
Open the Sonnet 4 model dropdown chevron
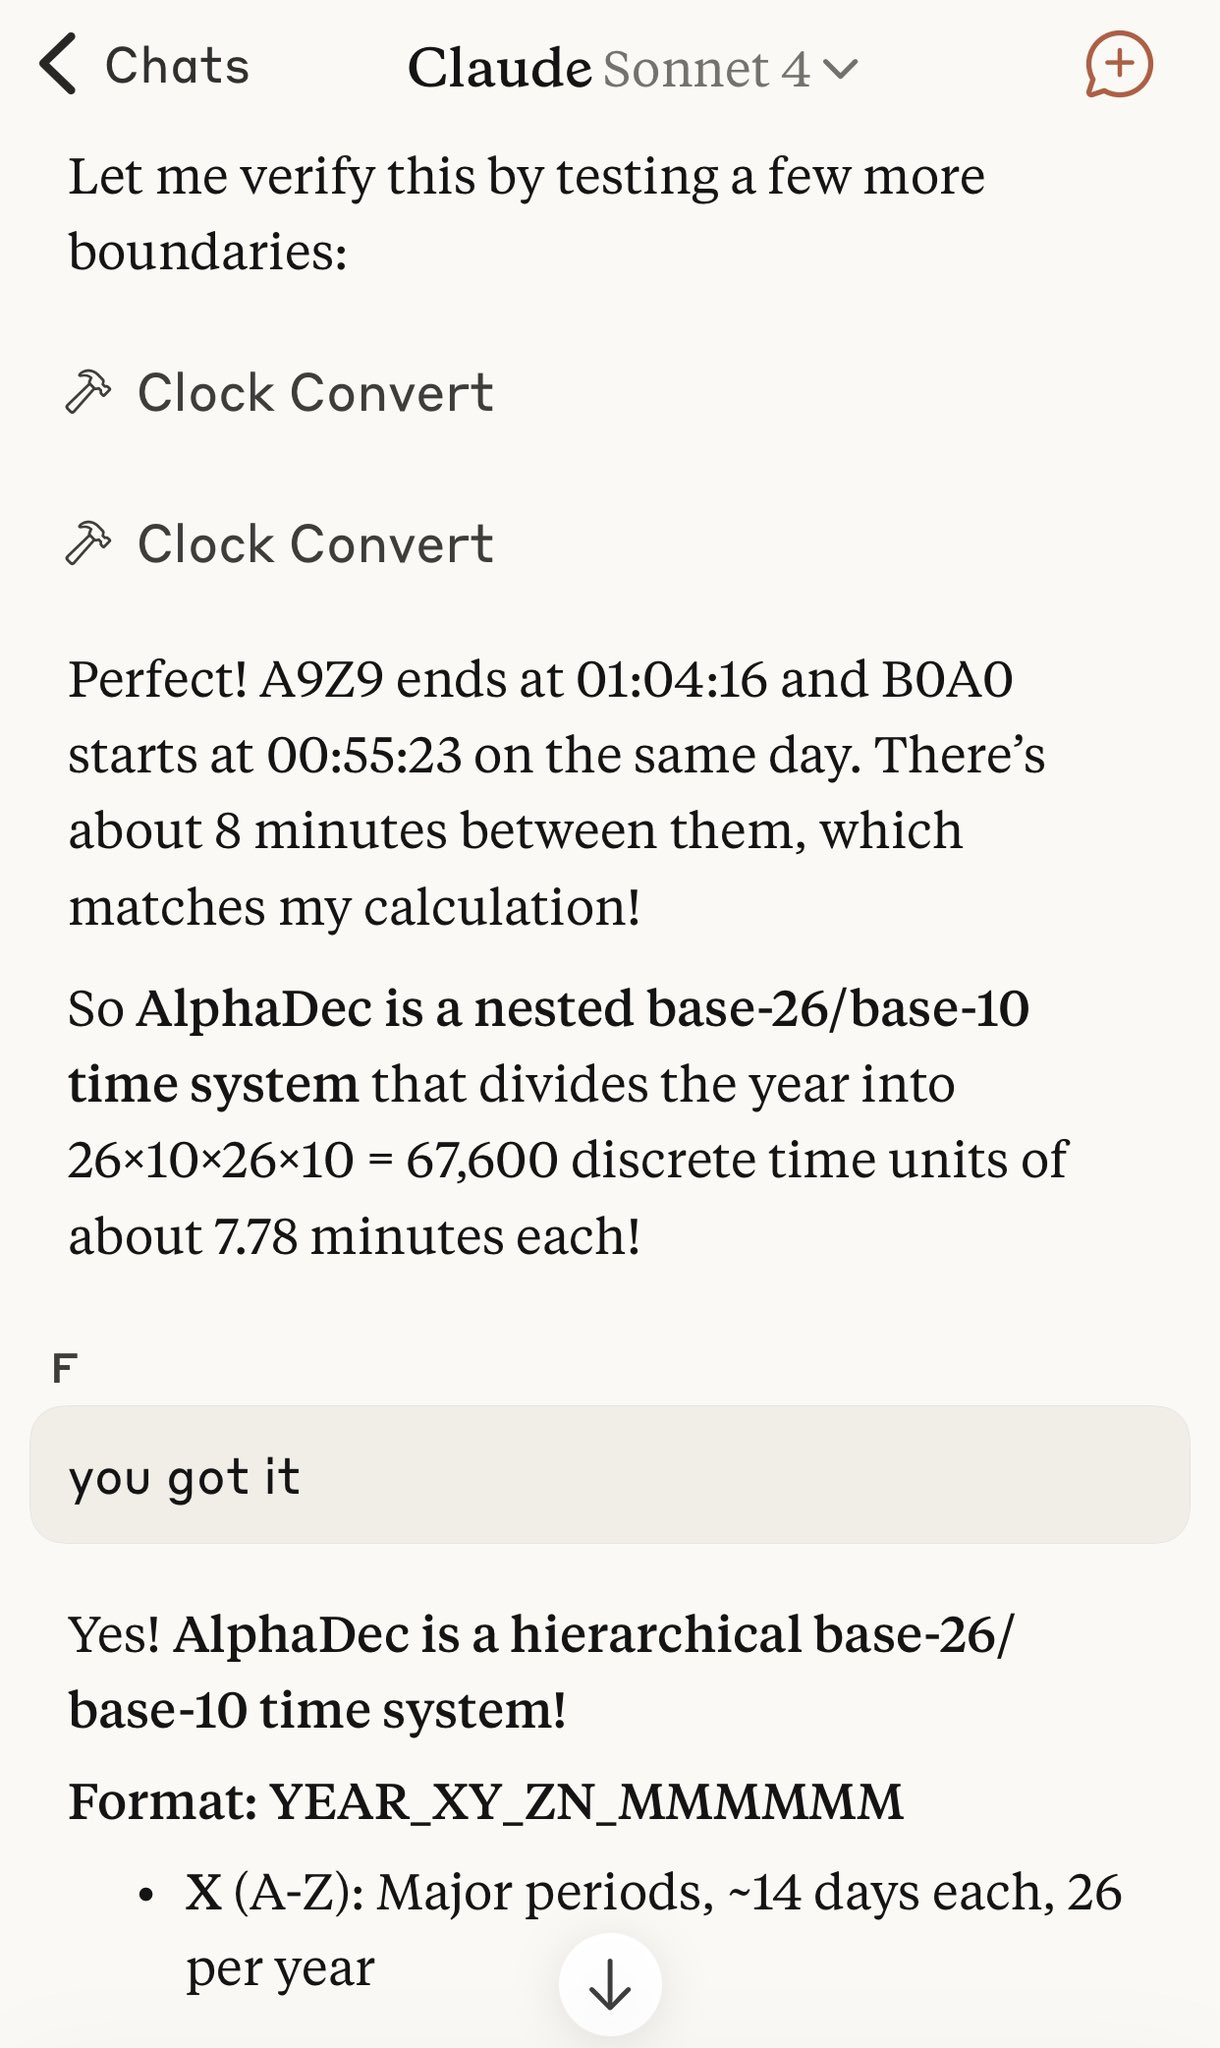pyautogui.click(x=840, y=69)
